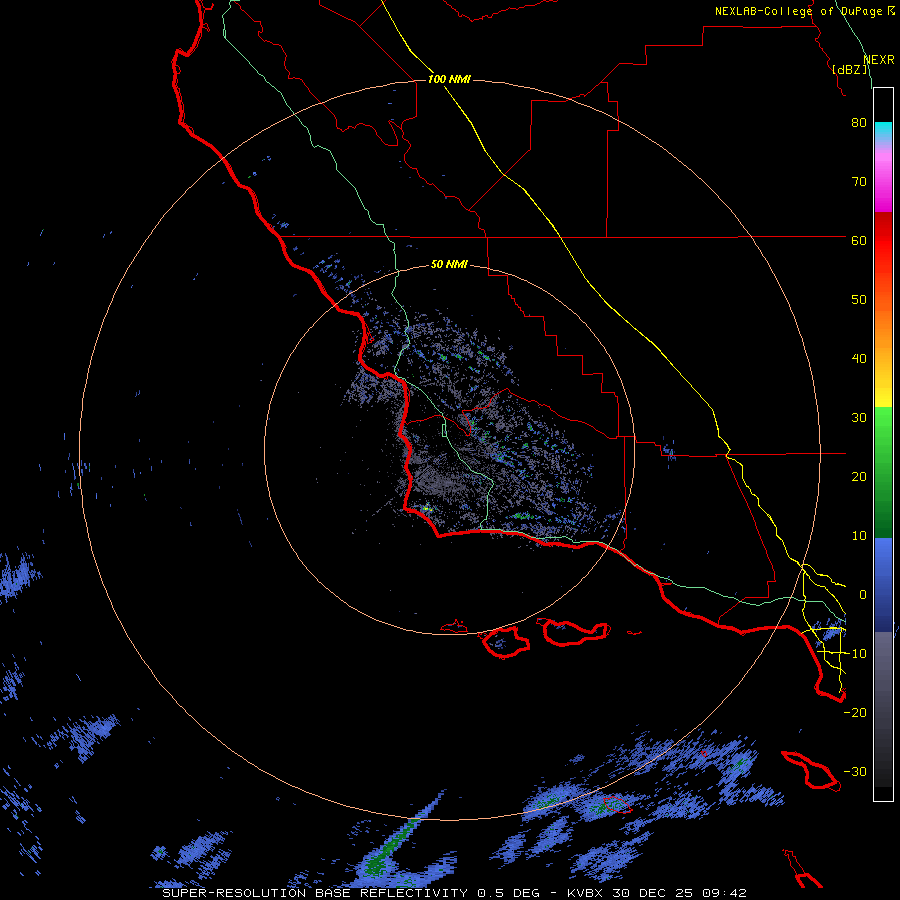900x900 pixels.
Task: Click the 50 NMI range ring label
Action: click(449, 265)
